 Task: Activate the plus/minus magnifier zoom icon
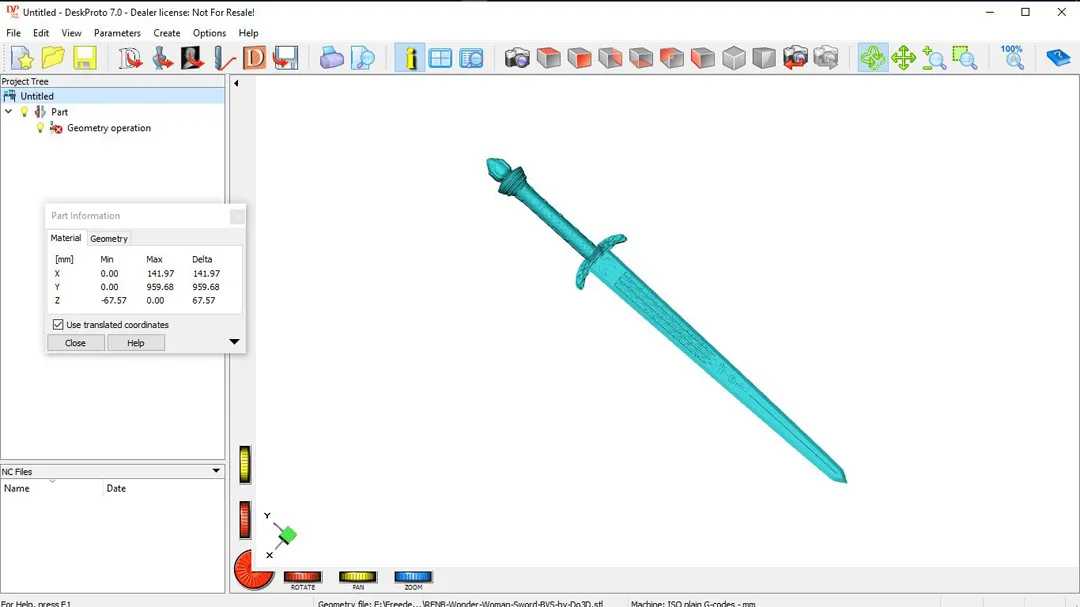934,58
